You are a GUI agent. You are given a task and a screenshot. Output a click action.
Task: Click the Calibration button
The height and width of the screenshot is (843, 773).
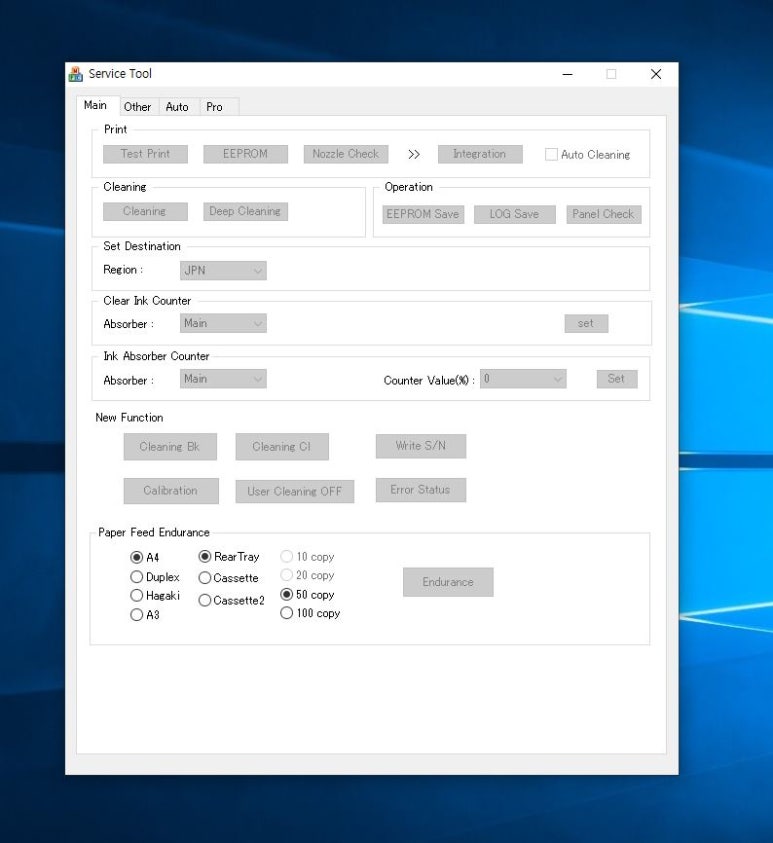click(171, 491)
